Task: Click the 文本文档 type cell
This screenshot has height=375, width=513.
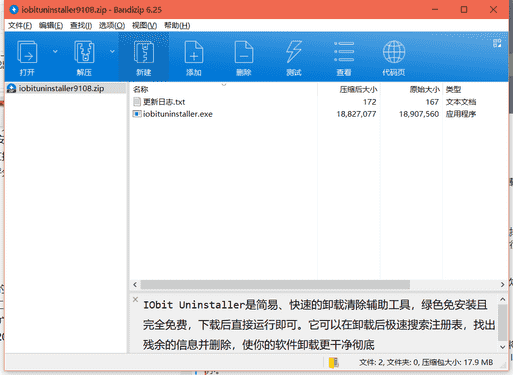Action: pyautogui.click(x=461, y=102)
